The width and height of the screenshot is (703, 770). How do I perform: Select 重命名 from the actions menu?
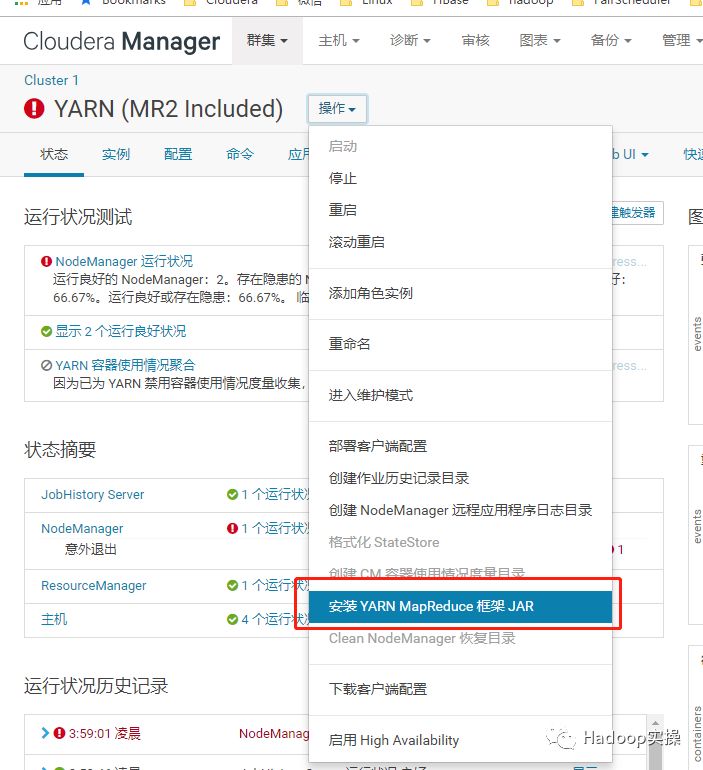pos(460,344)
